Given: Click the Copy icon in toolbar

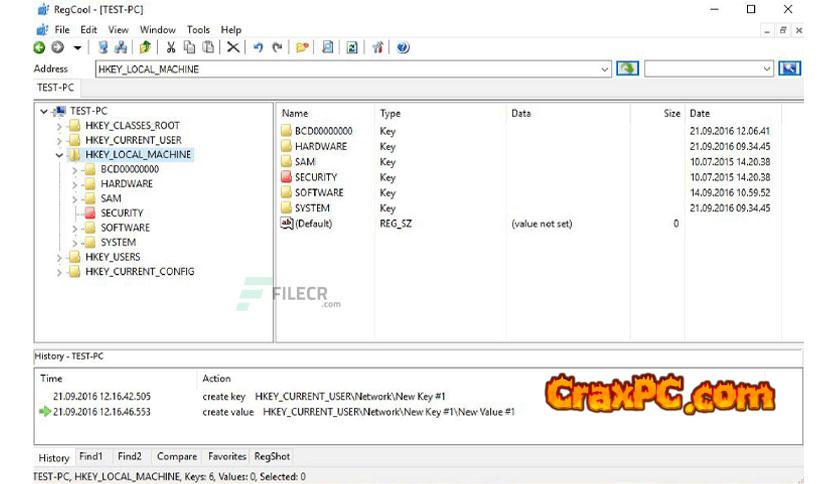Looking at the screenshot, I should tap(190, 47).
